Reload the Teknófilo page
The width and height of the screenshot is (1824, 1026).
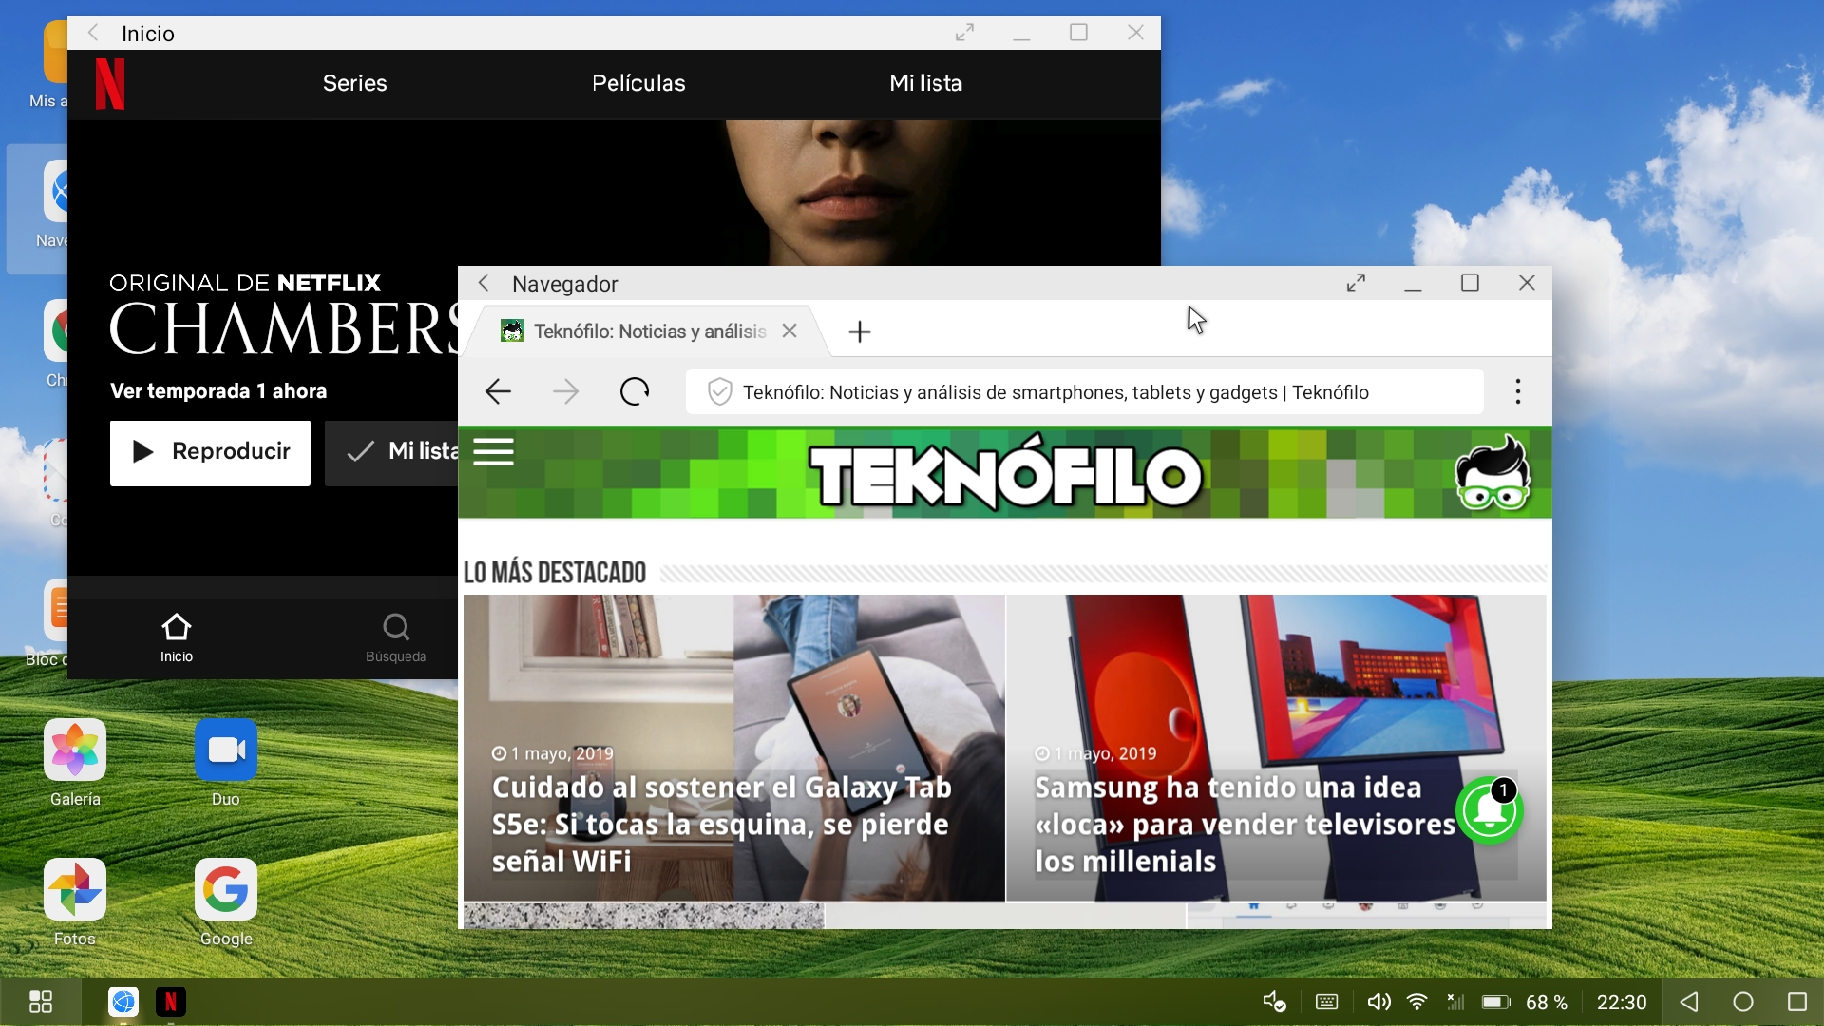[634, 392]
